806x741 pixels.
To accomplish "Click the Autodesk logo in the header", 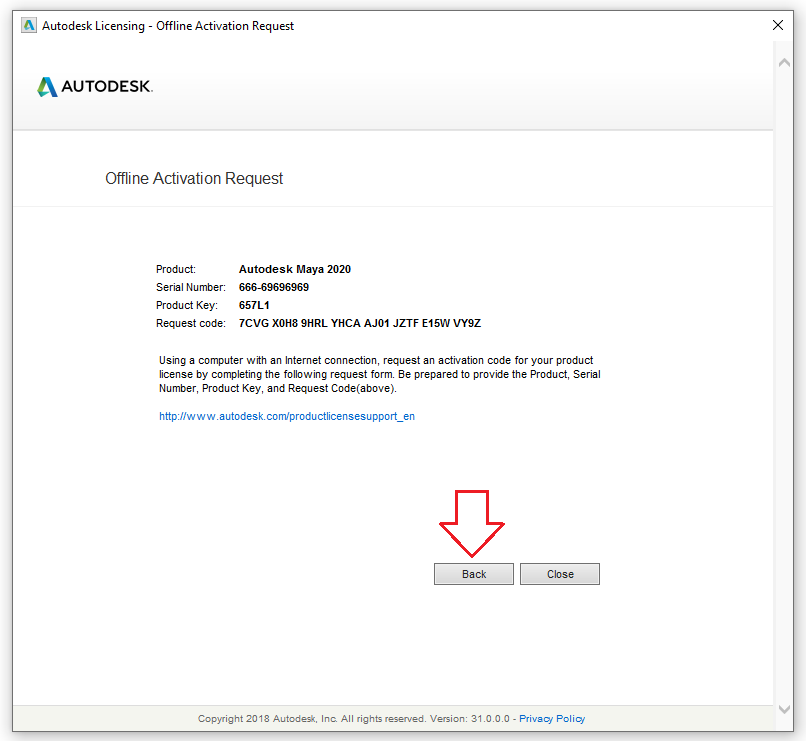I will tap(95, 86).
